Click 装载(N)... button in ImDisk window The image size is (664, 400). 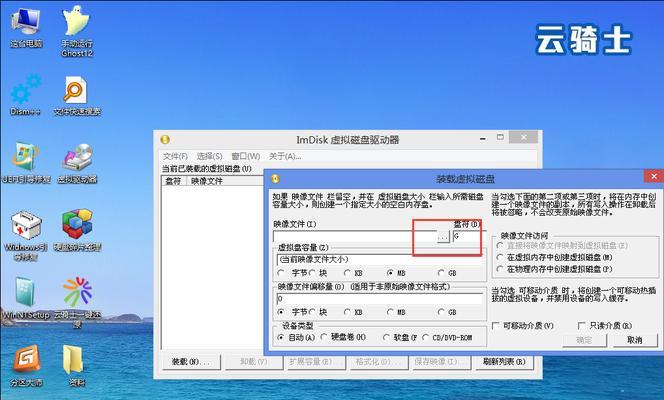[191, 362]
